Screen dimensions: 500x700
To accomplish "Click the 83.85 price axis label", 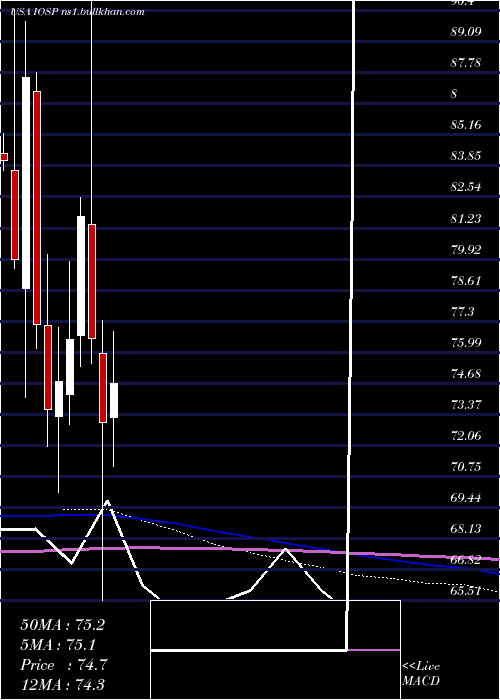I will pyautogui.click(x=466, y=156).
